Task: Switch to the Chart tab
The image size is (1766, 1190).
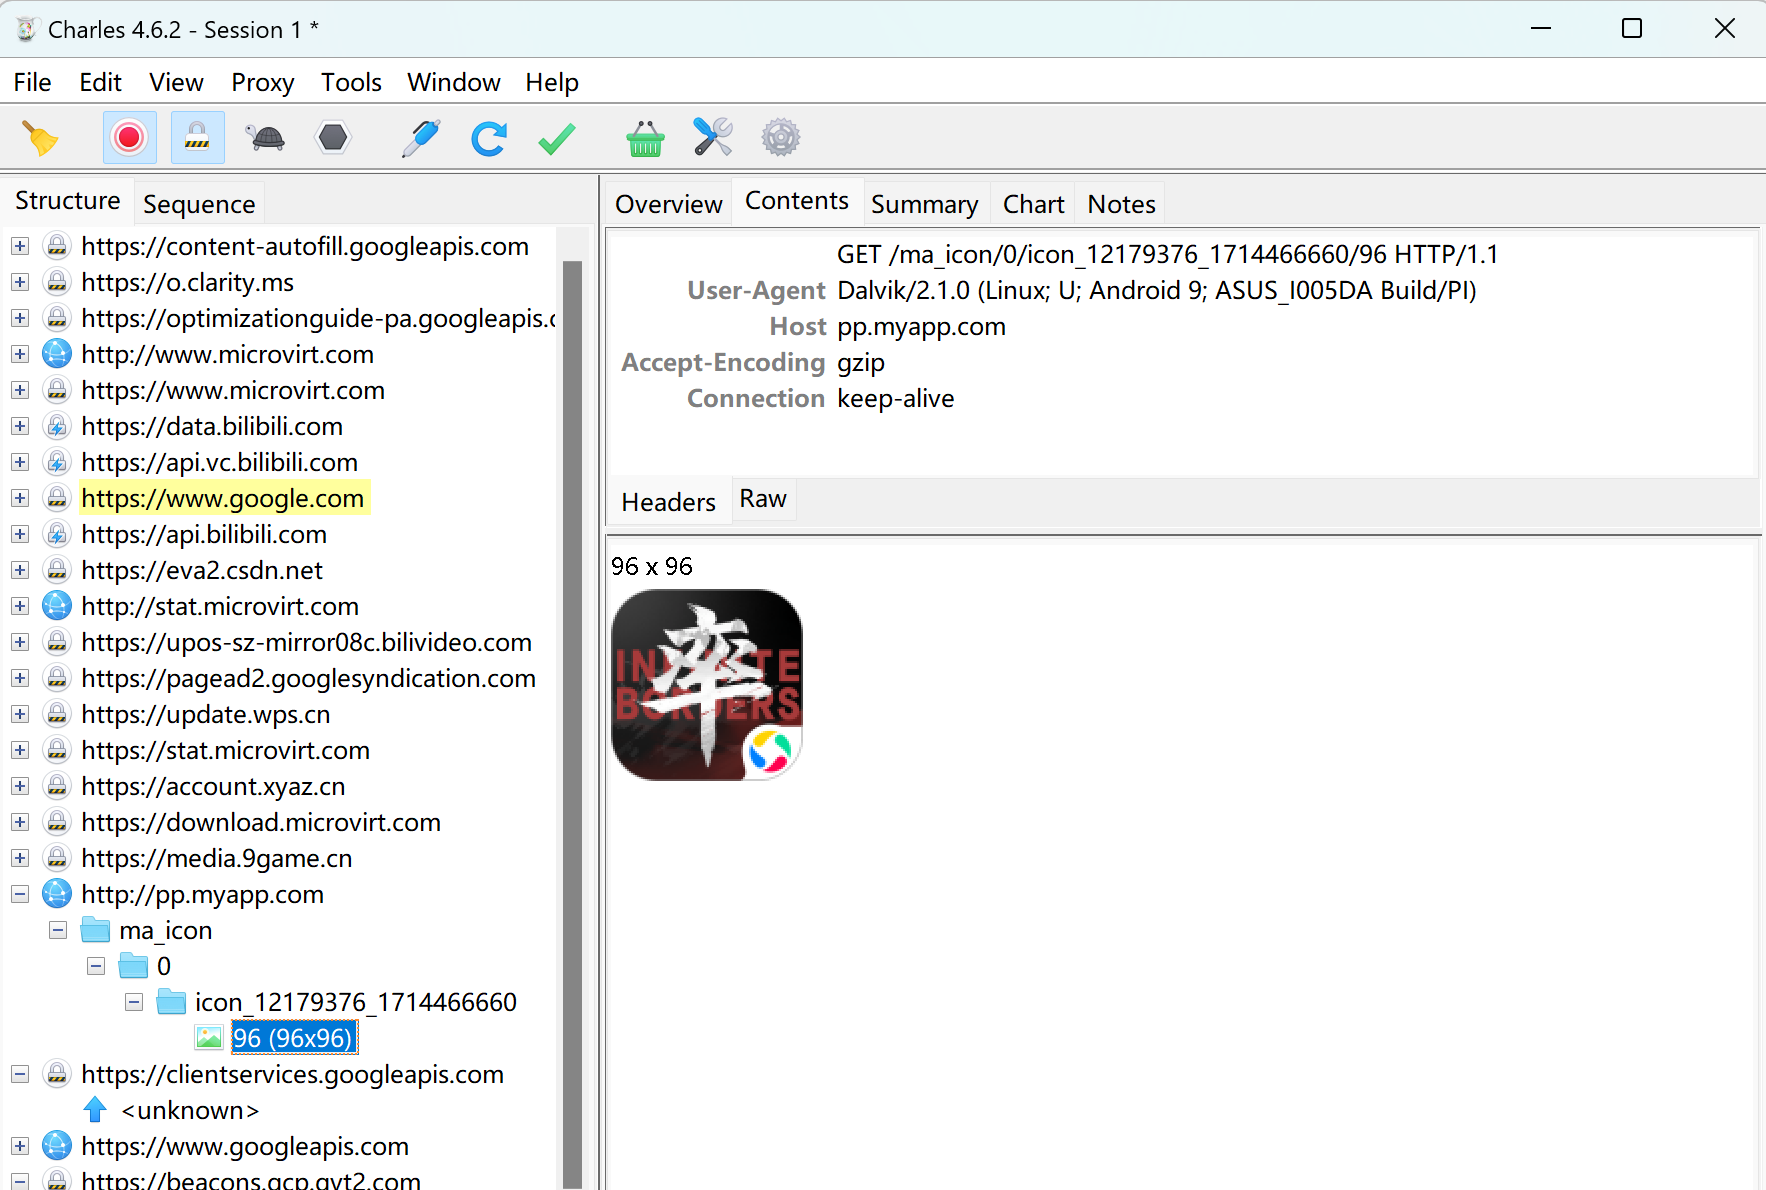Action: pos(1033,204)
